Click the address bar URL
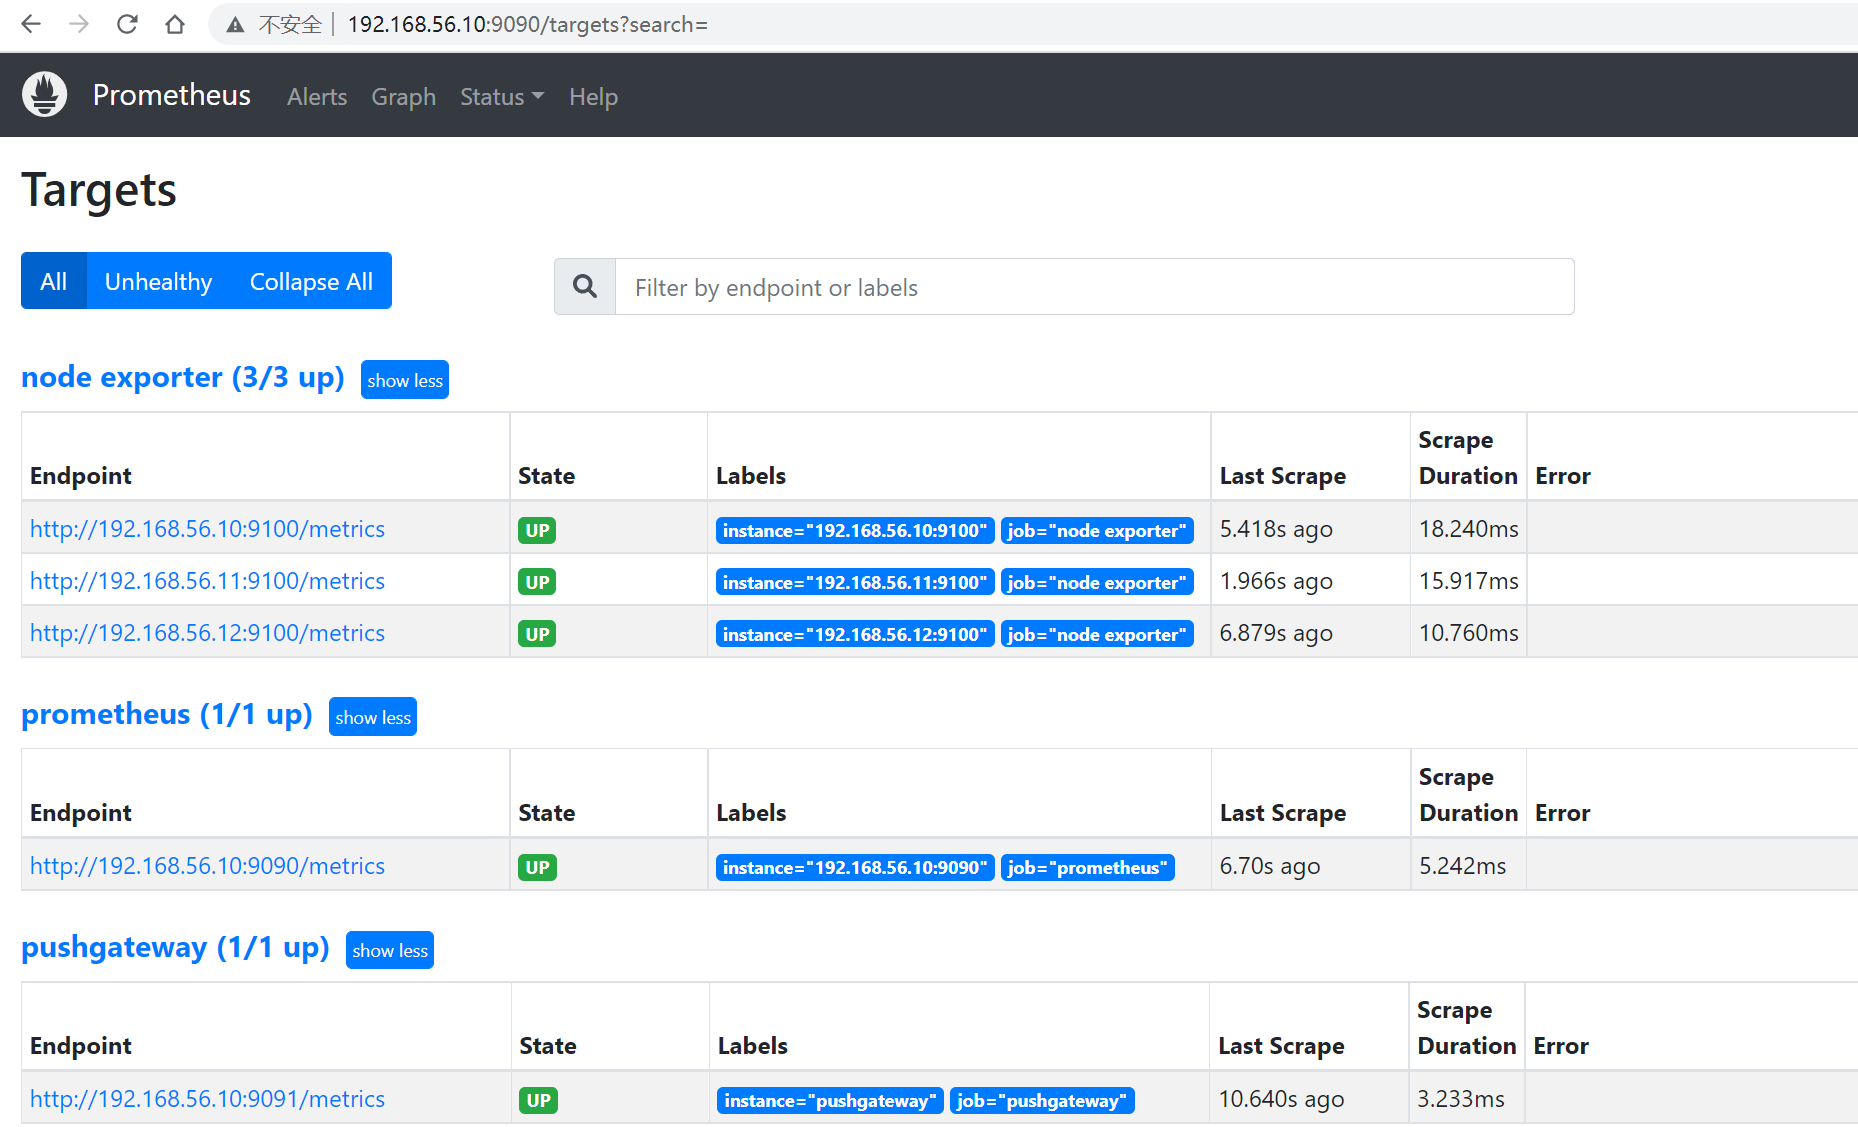 [x=527, y=25]
